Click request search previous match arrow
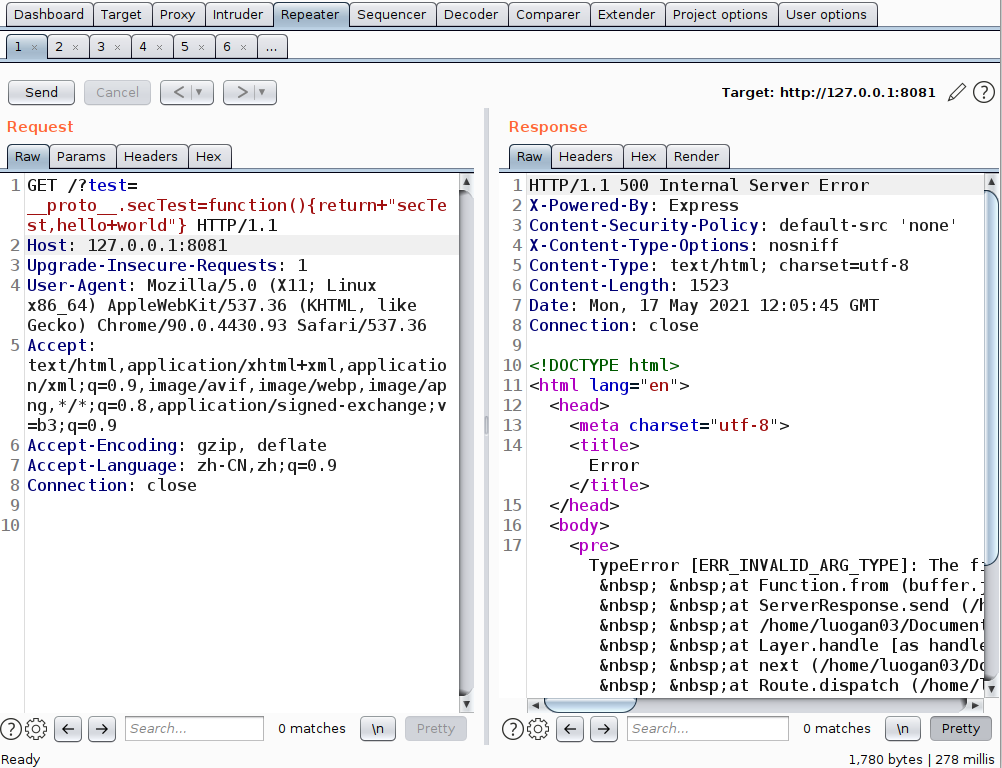The image size is (1002, 768). coord(68,729)
